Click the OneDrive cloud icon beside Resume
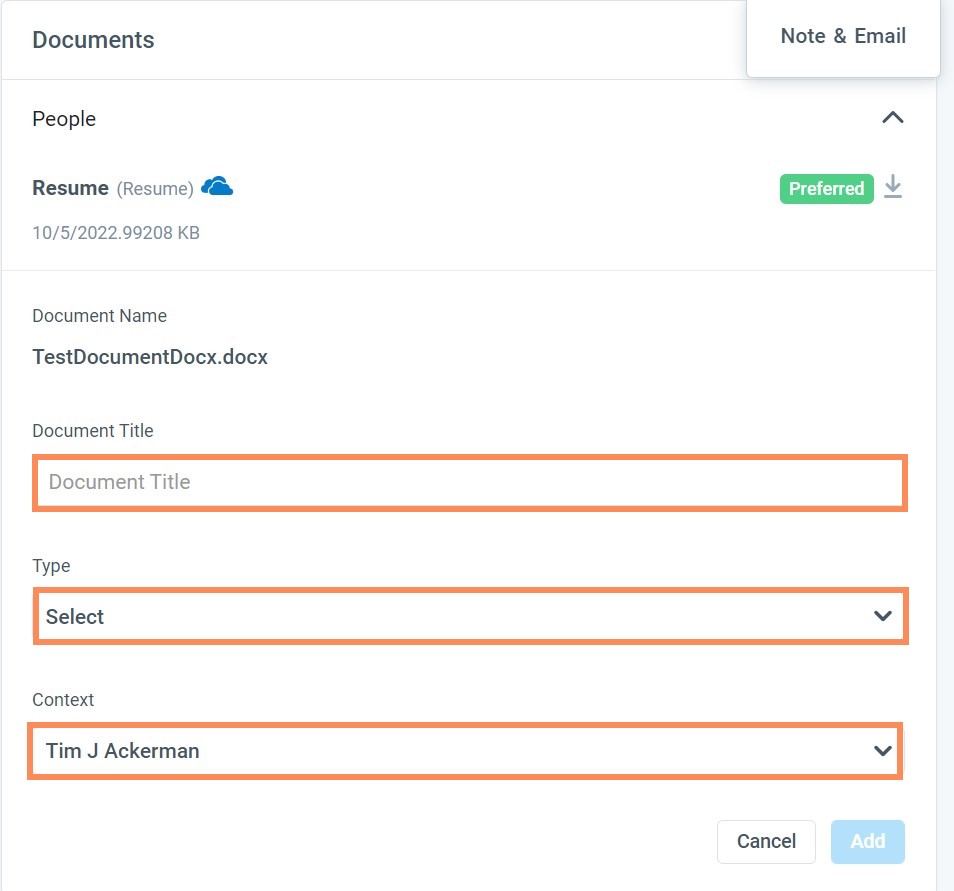The image size is (954, 891). click(x=217, y=187)
